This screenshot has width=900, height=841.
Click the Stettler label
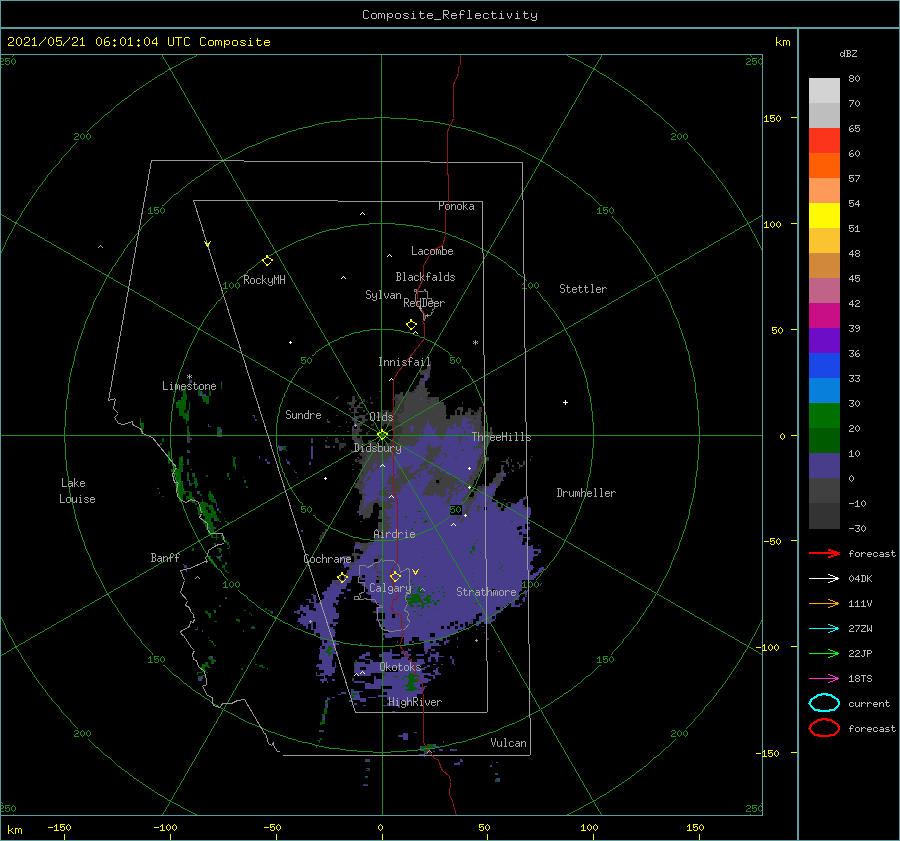click(x=583, y=289)
